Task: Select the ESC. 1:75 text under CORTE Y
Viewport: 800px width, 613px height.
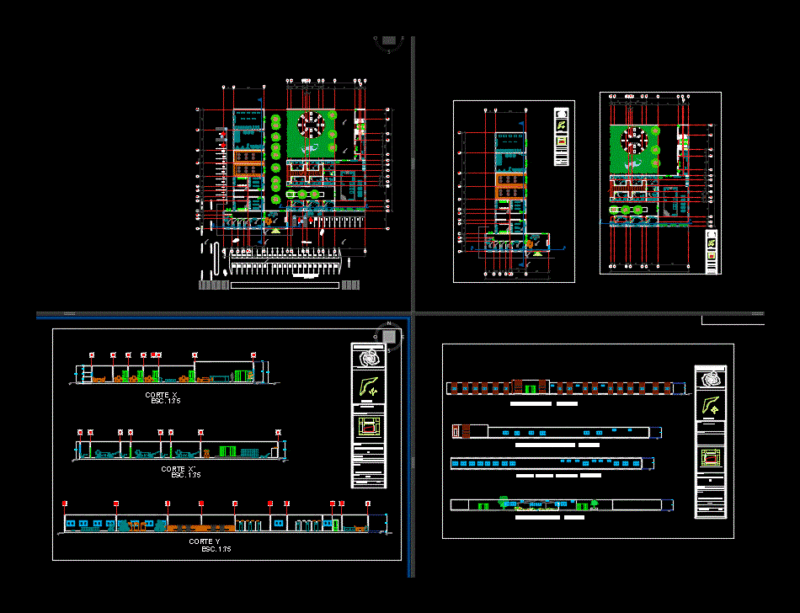Action: (216, 549)
